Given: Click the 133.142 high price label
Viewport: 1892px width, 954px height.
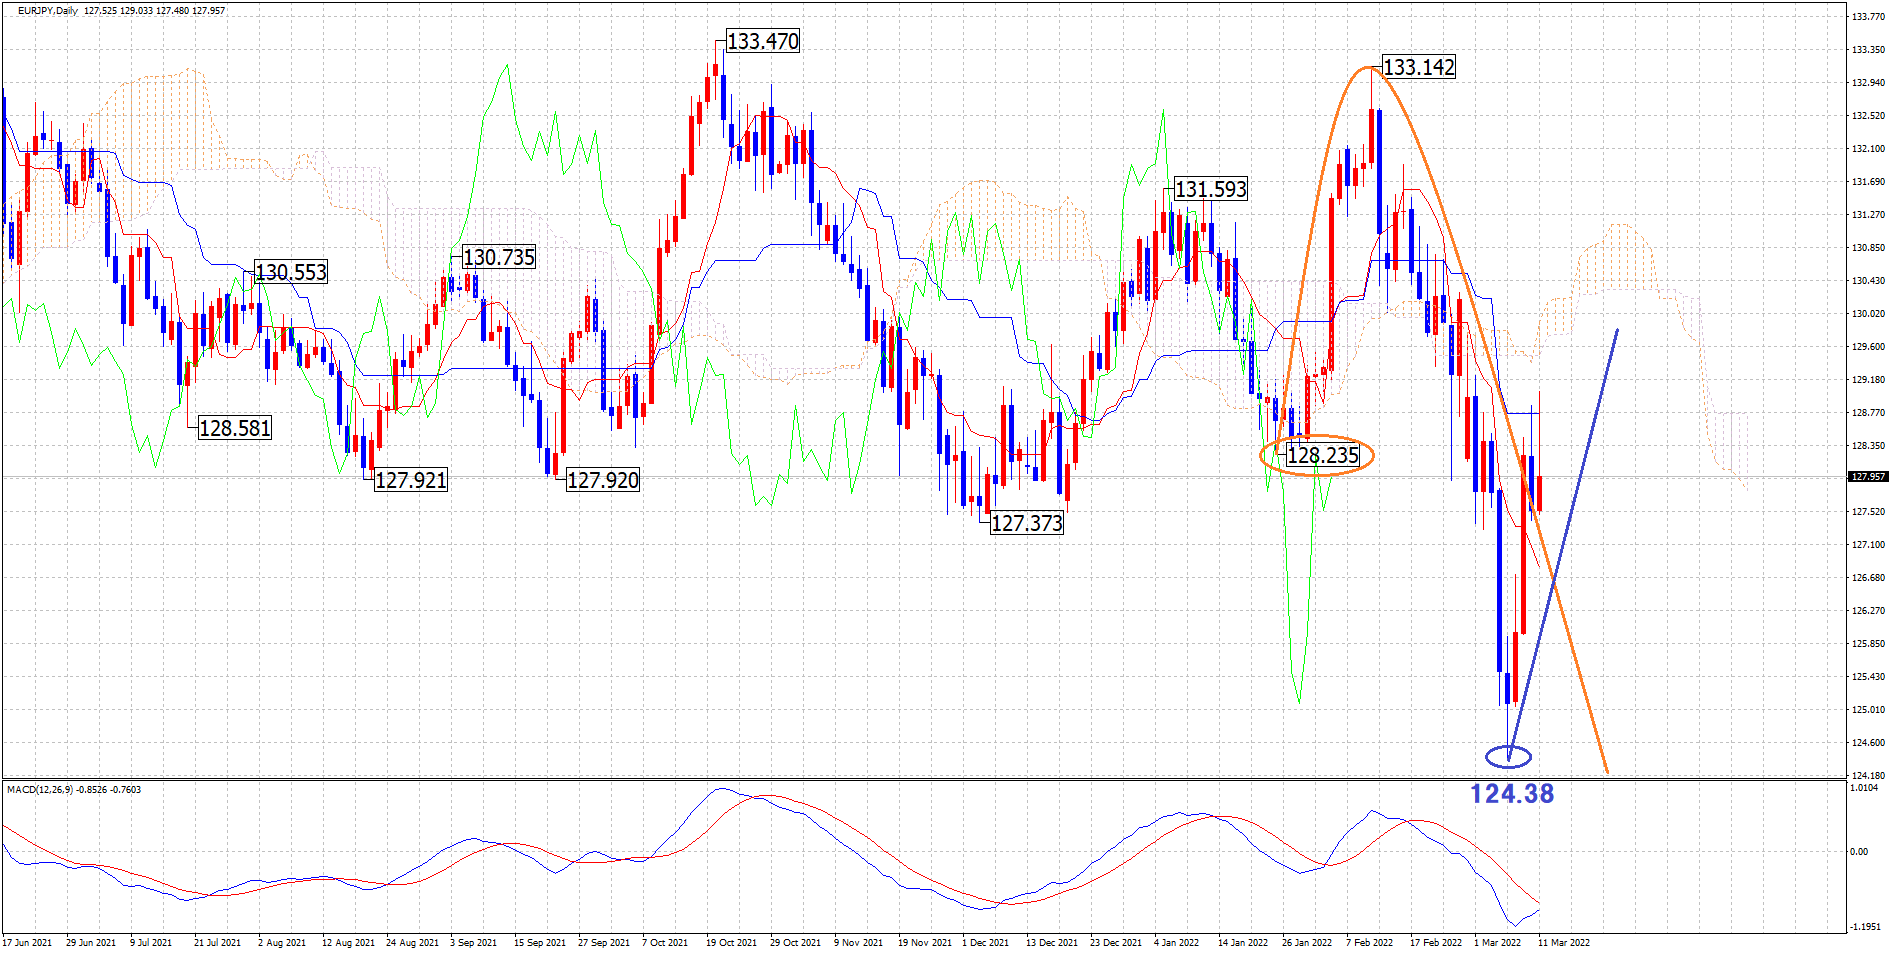Looking at the screenshot, I should point(1418,67).
